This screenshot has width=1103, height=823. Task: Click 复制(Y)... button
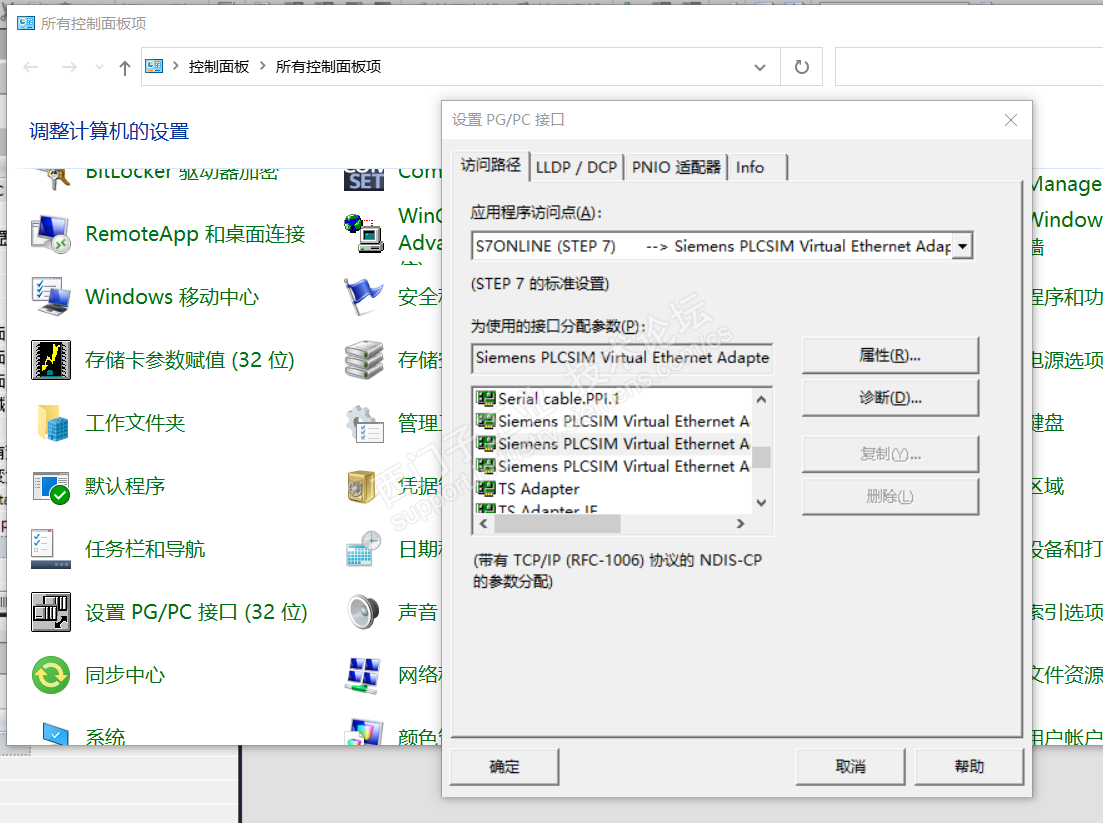(x=890, y=454)
